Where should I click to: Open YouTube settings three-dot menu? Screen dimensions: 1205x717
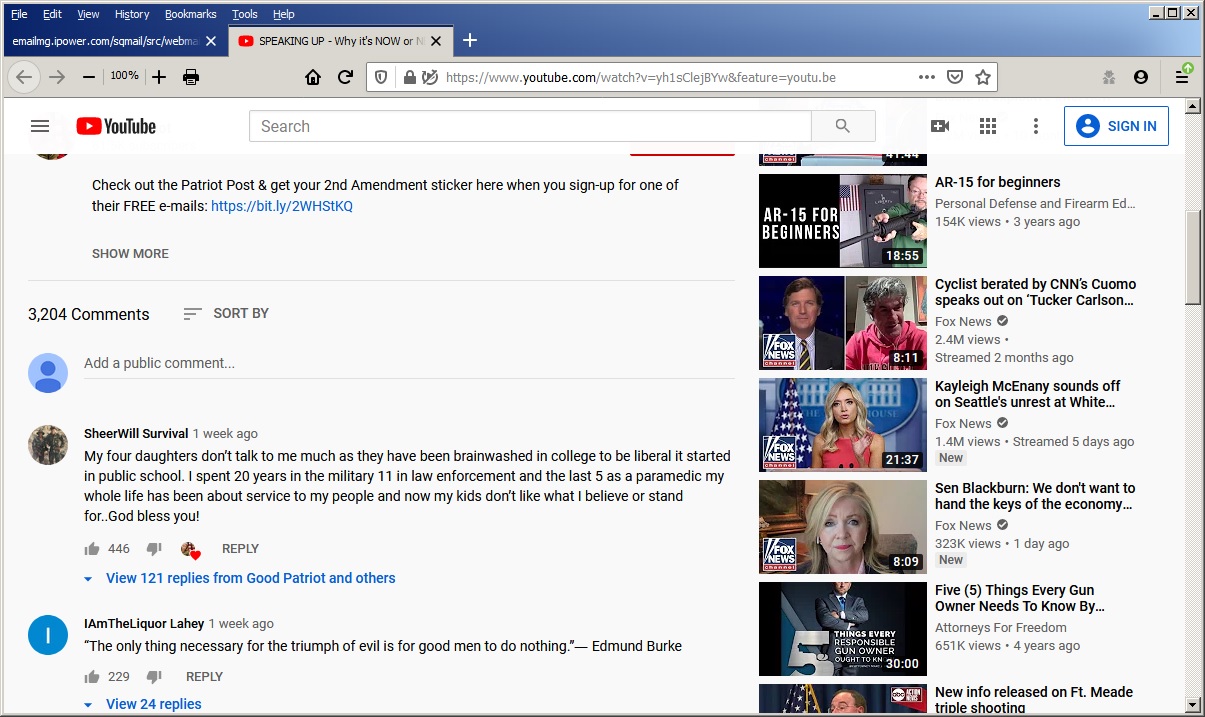click(x=1036, y=126)
